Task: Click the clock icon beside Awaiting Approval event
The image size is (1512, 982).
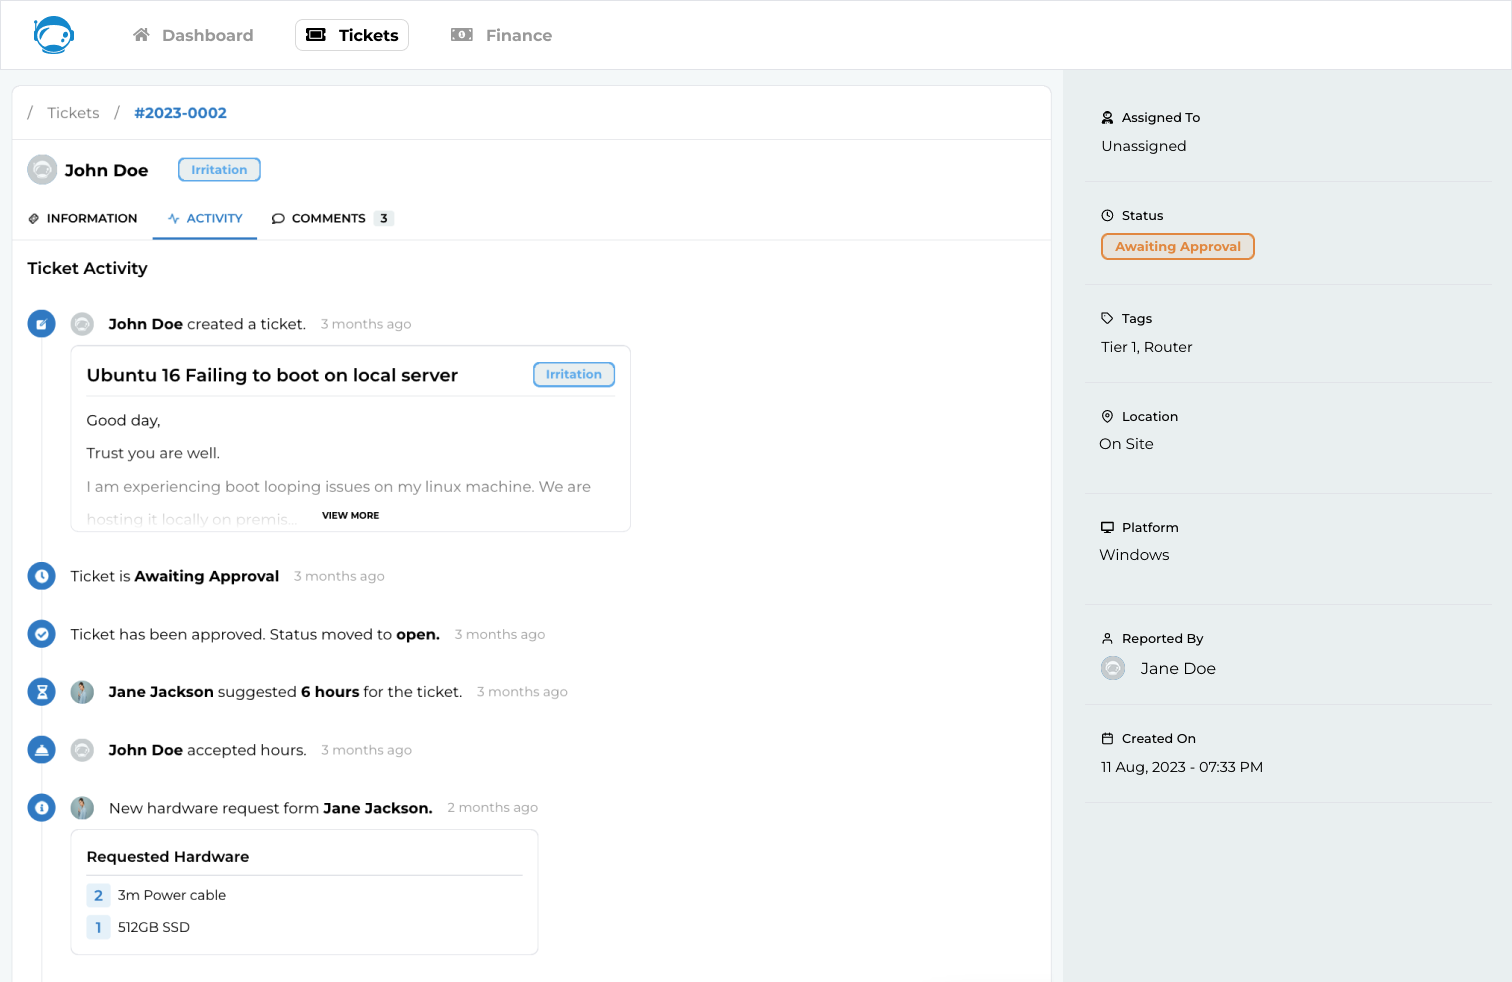Action: click(41, 576)
